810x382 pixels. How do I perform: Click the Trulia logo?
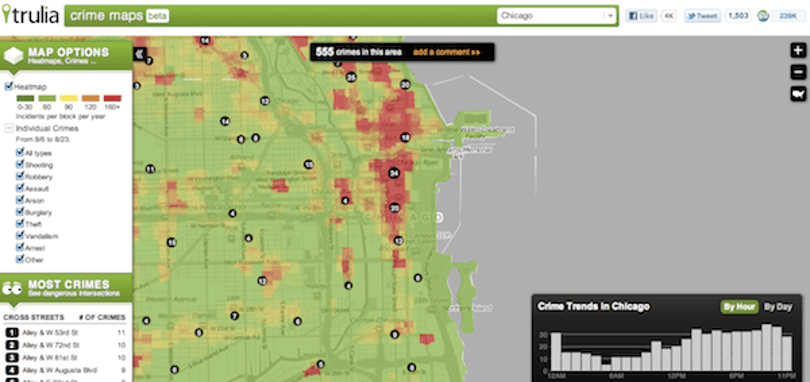[x=30, y=15]
